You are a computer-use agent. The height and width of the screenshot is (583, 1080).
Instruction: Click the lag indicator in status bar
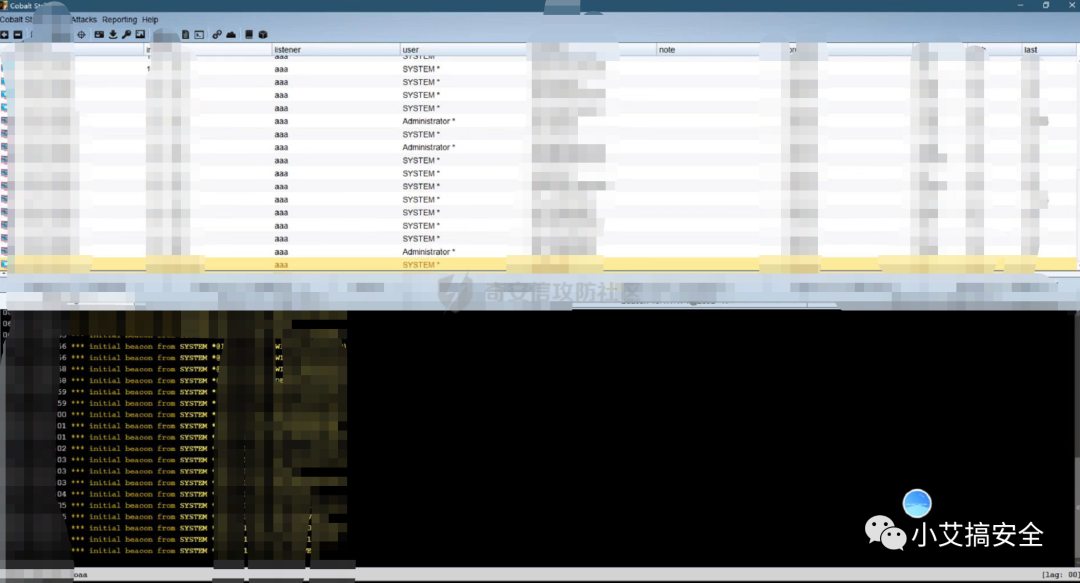tap(1060, 575)
